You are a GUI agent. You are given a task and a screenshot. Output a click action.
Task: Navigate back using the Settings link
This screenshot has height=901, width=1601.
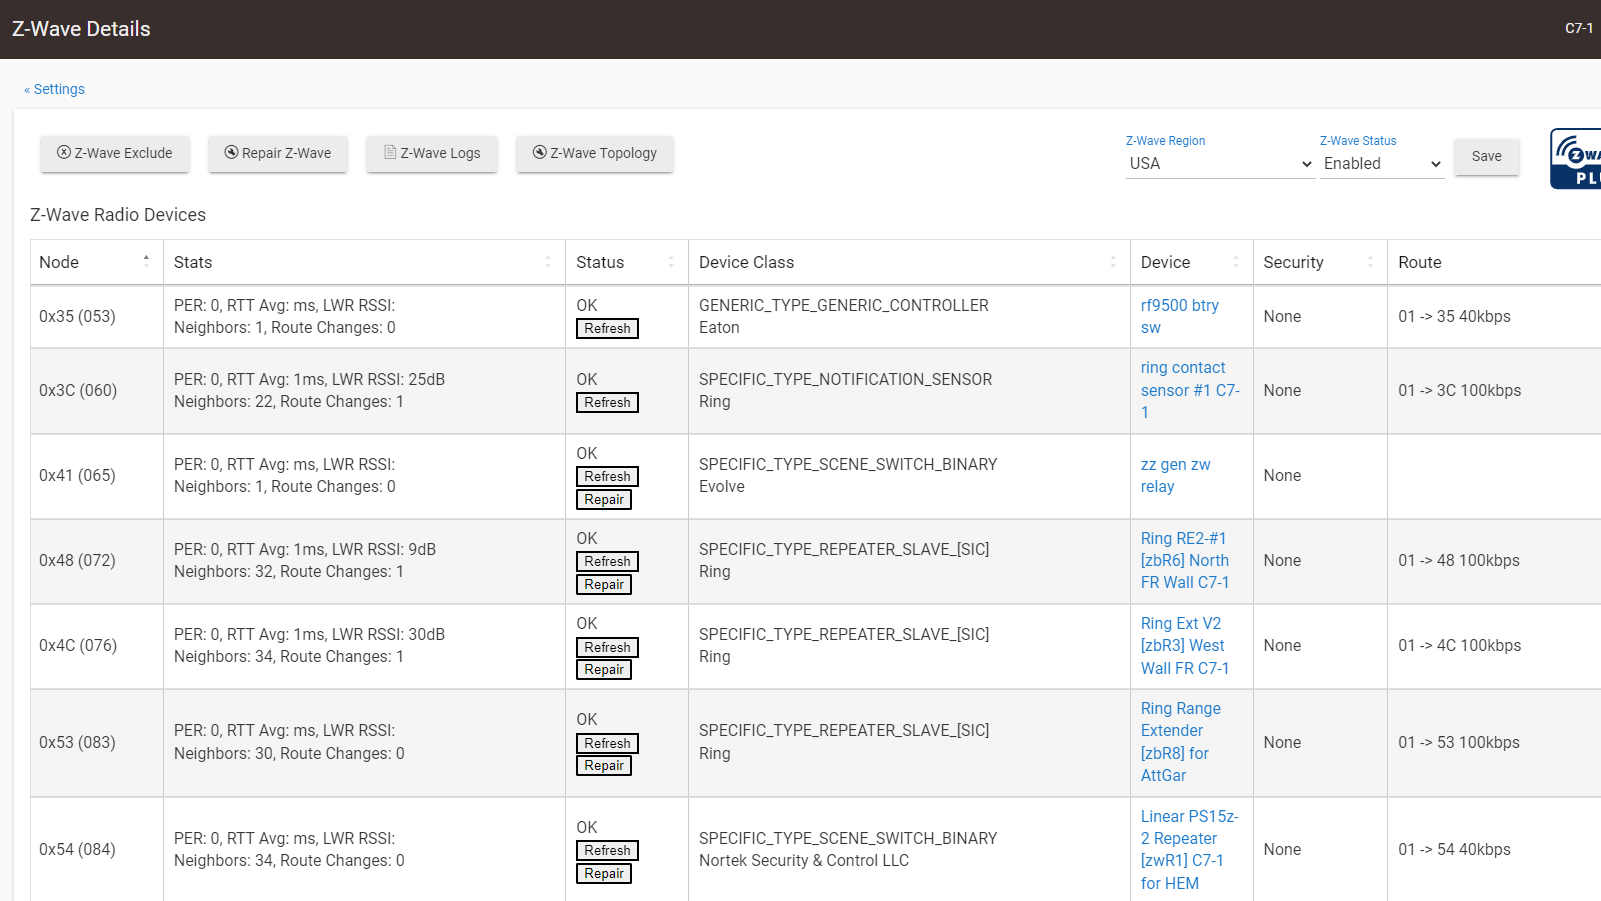pos(54,89)
